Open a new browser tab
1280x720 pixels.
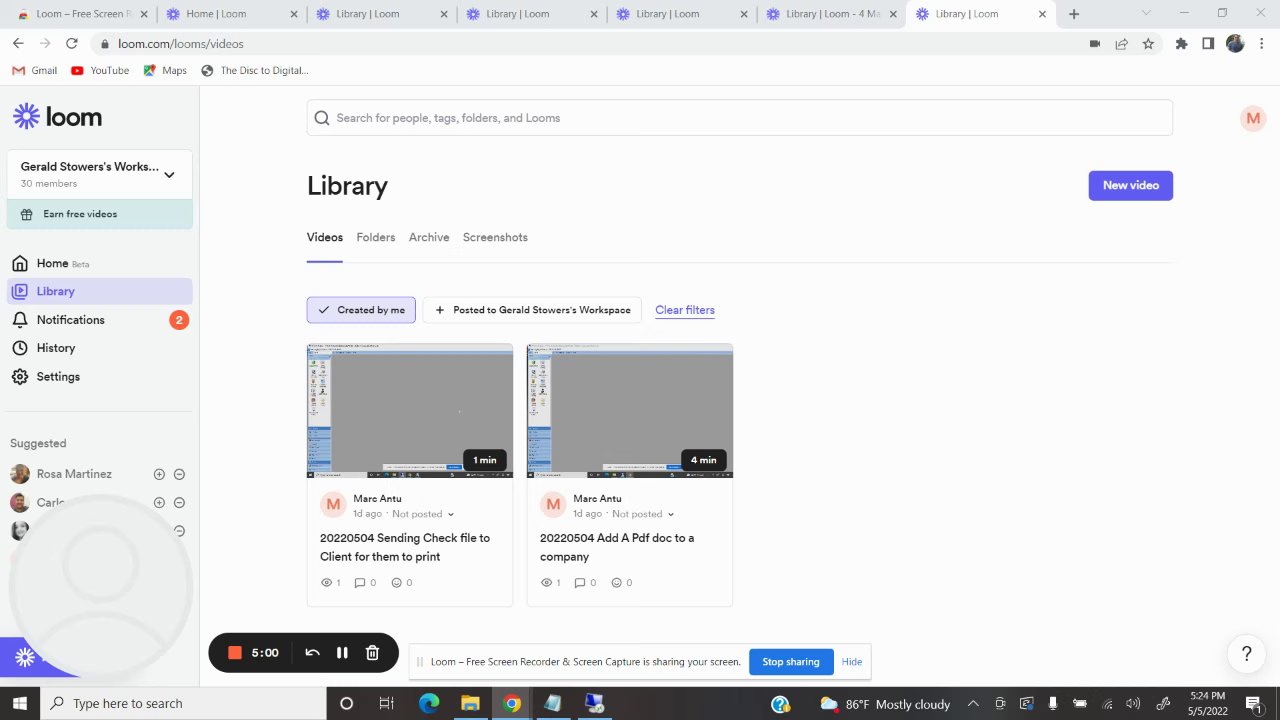tap(1073, 14)
